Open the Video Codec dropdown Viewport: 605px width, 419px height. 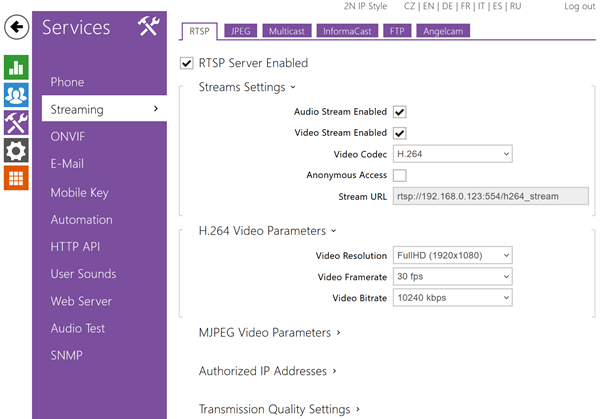pos(452,154)
